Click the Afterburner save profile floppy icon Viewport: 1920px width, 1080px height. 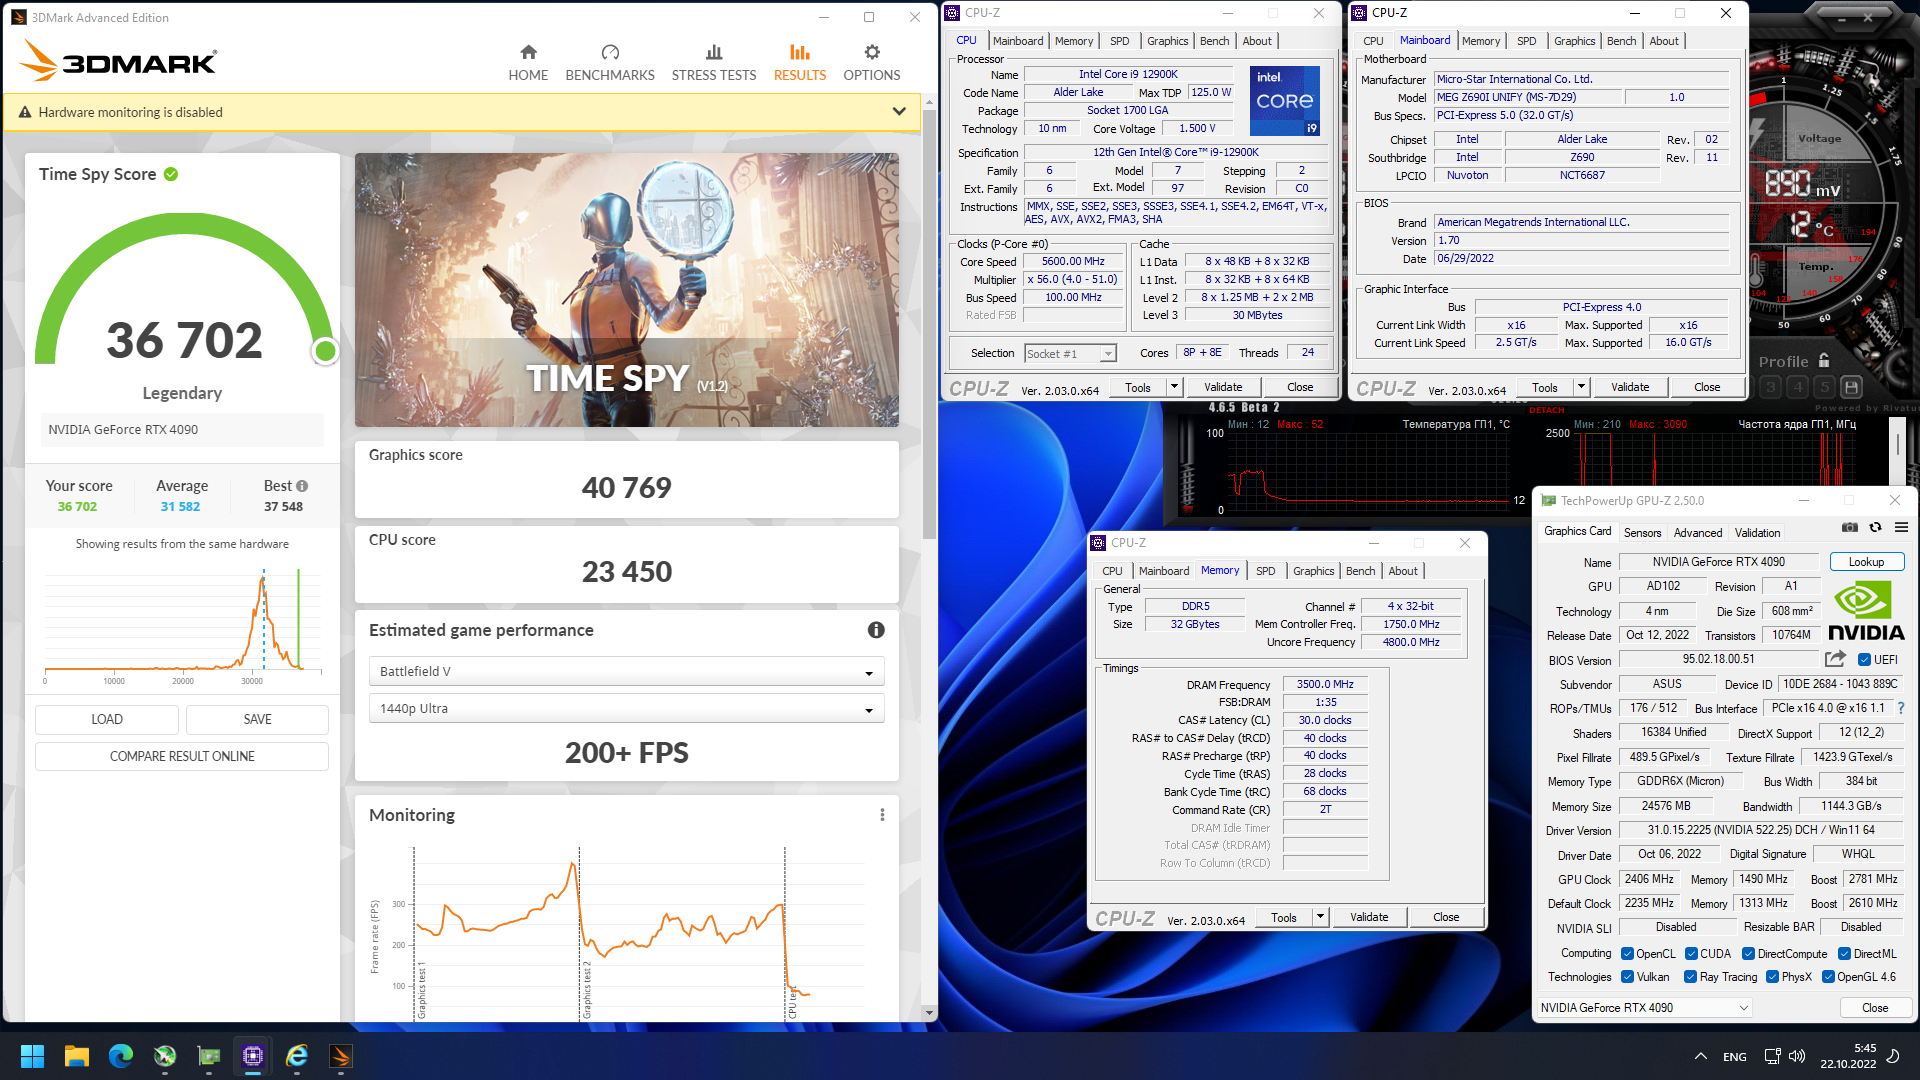point(1851,387)
